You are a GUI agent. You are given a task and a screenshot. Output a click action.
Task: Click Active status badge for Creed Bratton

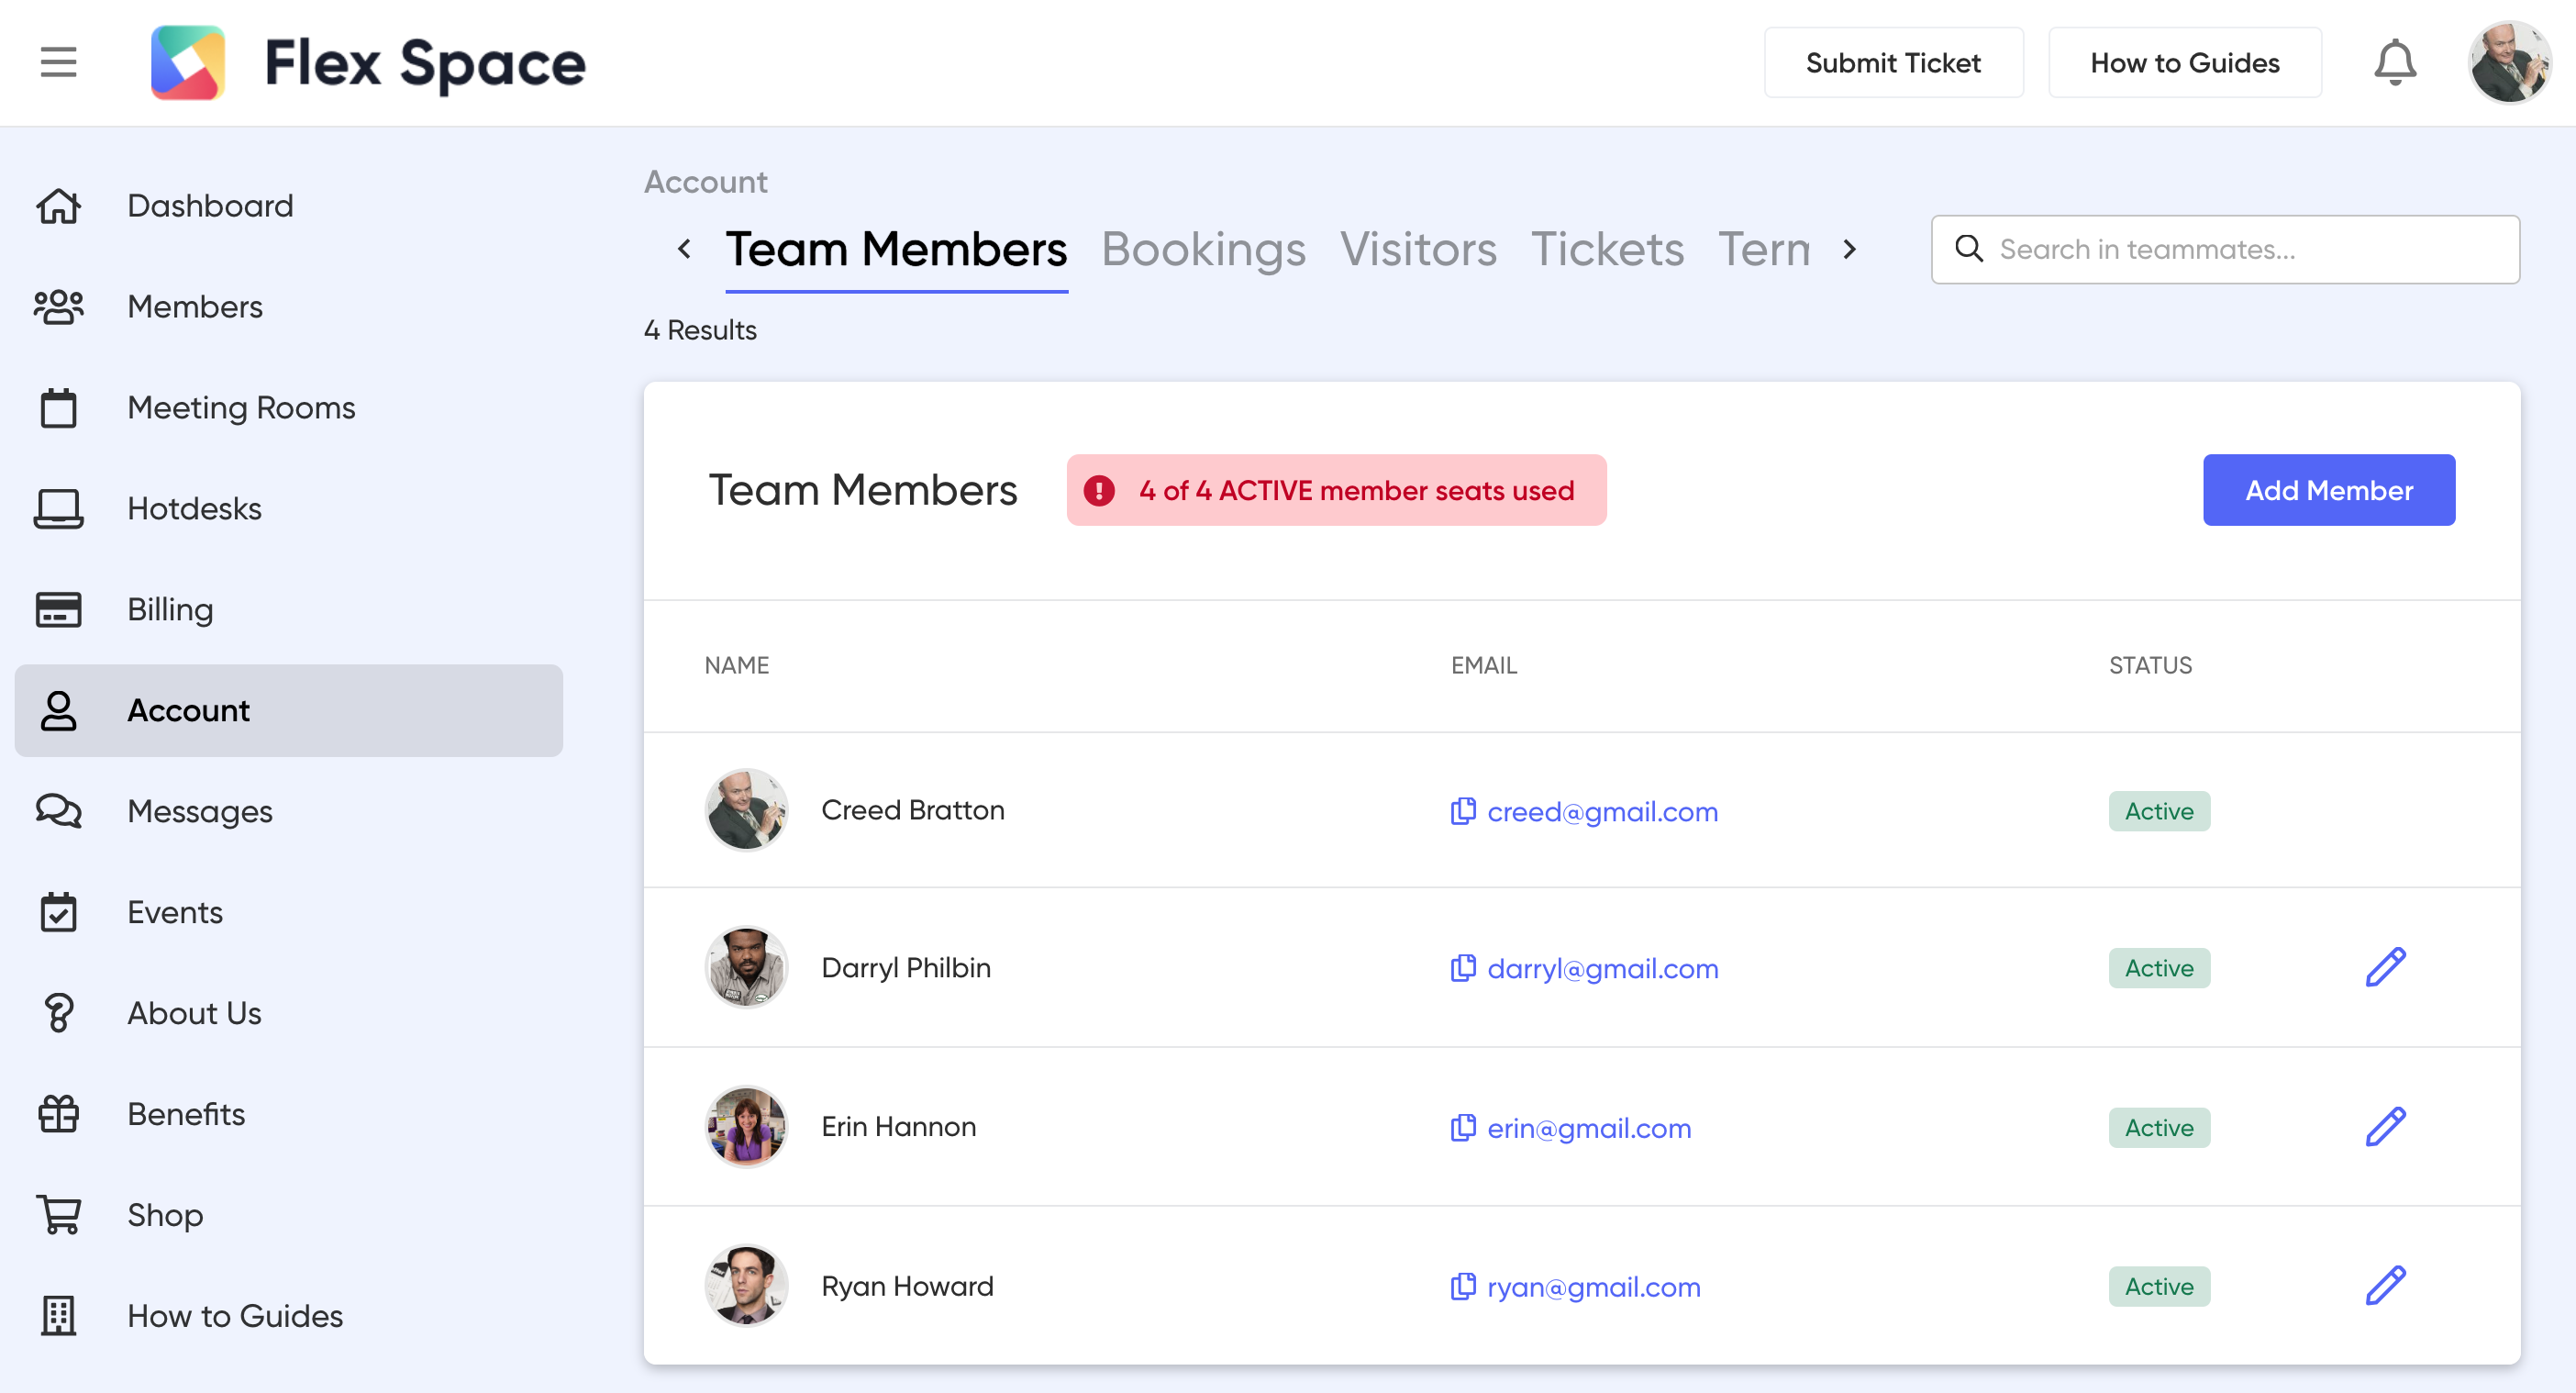tap(2159, 811)
